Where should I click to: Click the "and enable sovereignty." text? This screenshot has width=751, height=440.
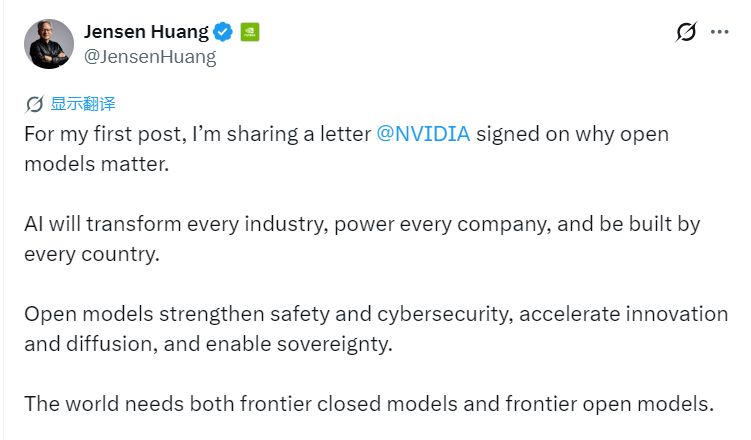click(x=278, y=344)
